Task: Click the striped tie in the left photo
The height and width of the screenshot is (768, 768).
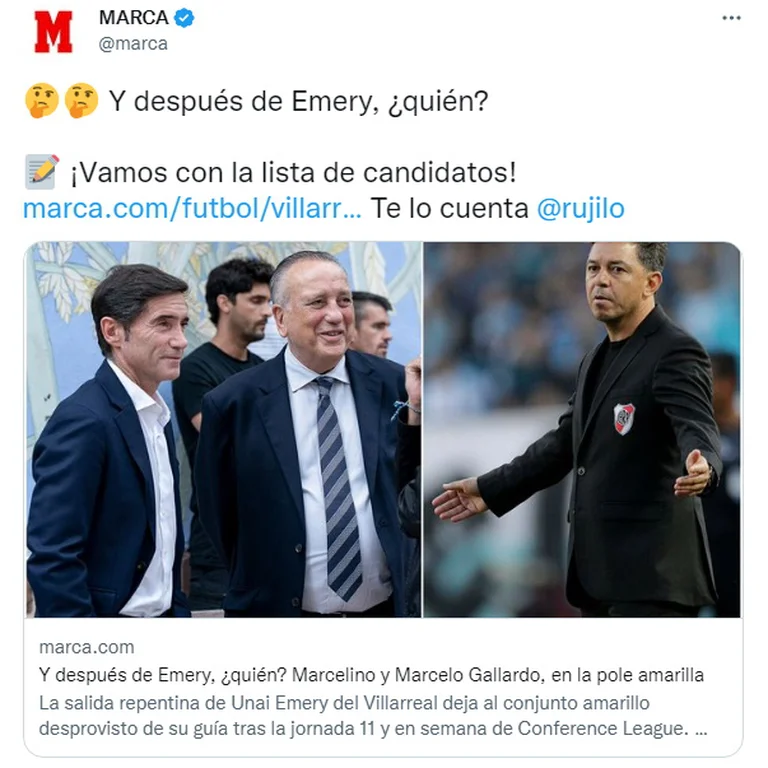Action: pos(338,488)
